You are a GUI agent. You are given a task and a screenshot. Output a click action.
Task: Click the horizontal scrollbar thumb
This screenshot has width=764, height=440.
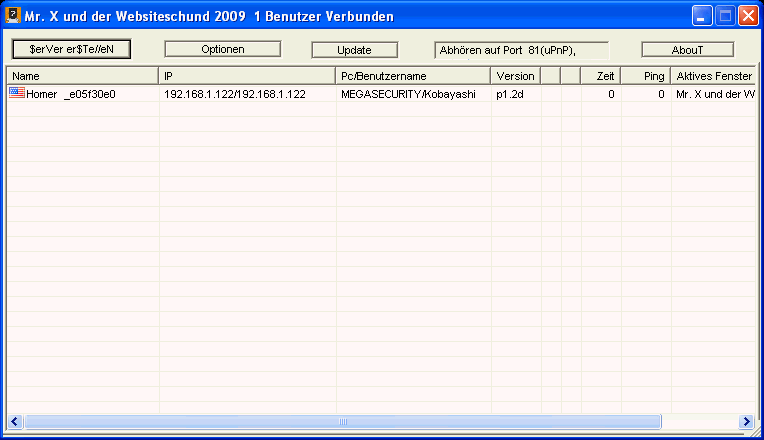tap(342, 421)
